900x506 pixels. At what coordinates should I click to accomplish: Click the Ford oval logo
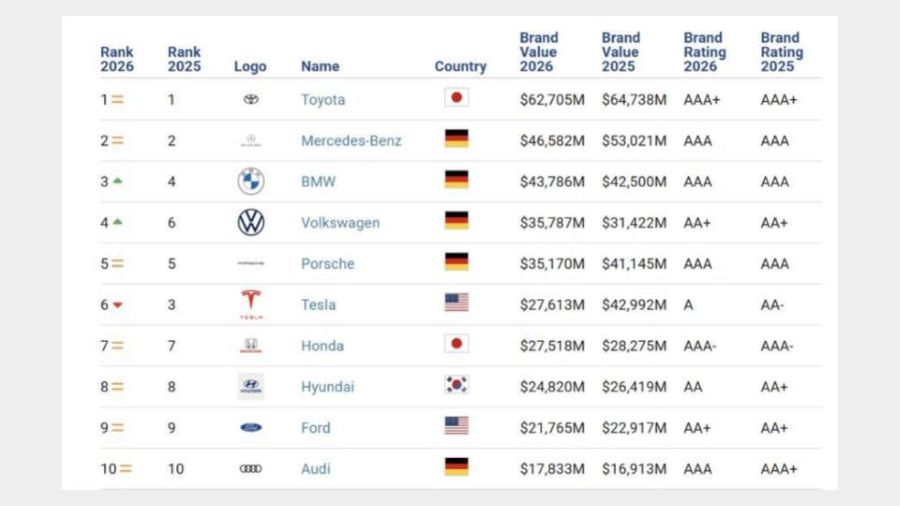(251, 427)
